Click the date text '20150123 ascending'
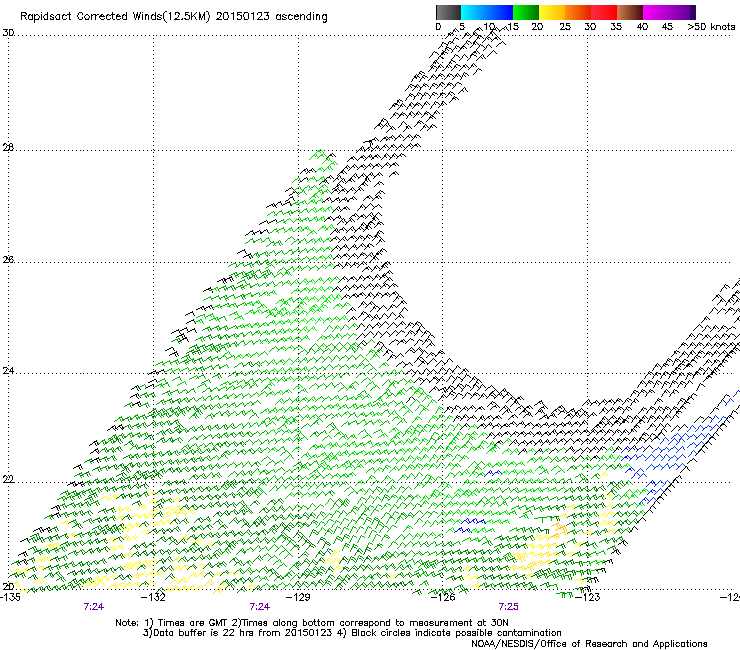 click(x=271, y=17)
